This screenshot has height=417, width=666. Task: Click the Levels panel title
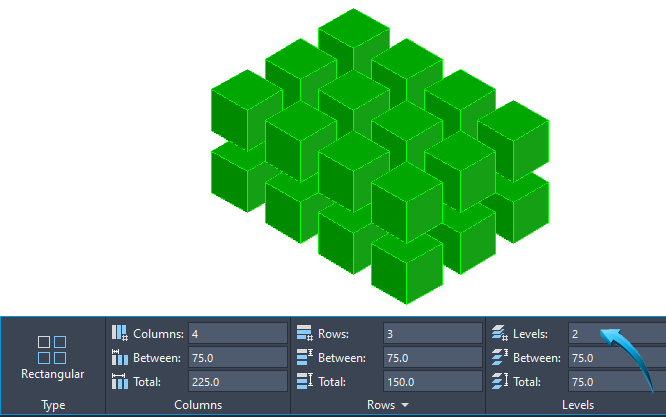click(x=578, y=405)
